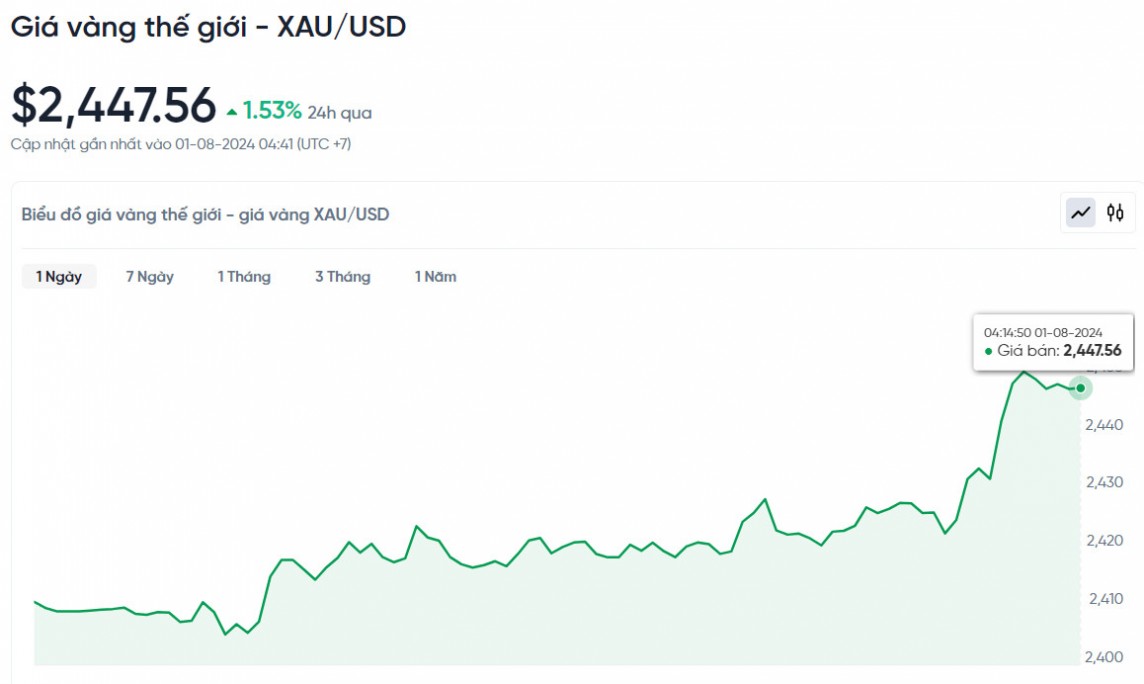1144x684 pixels.
Task: Click the $2,447.56 current price
Action: tap(113, 106)
